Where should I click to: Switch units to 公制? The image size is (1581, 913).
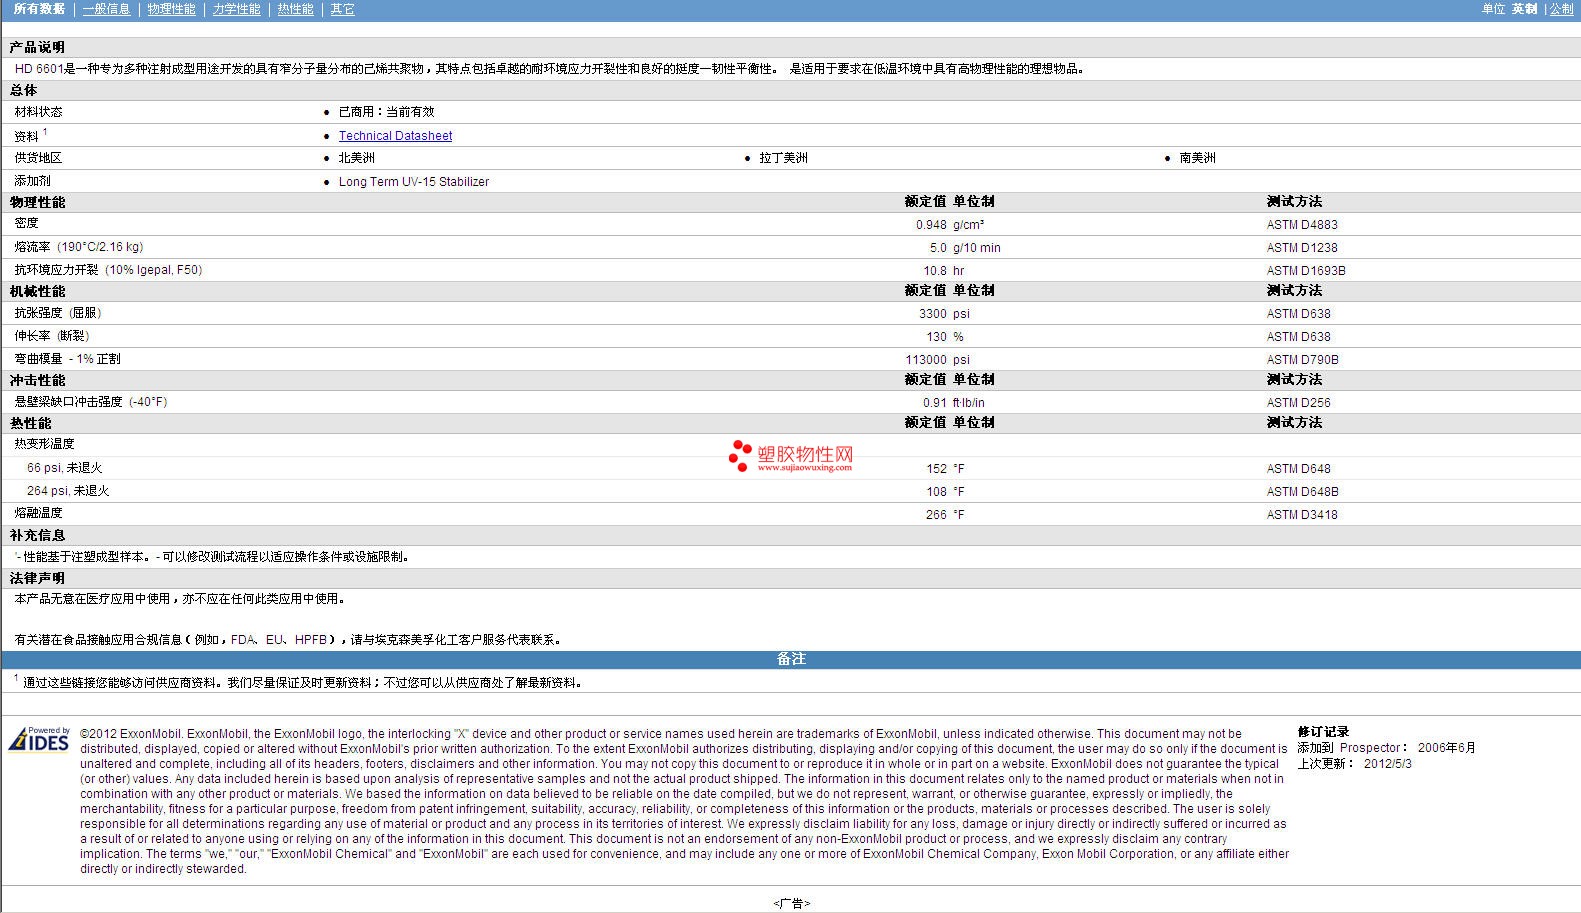click(1561, 9)
